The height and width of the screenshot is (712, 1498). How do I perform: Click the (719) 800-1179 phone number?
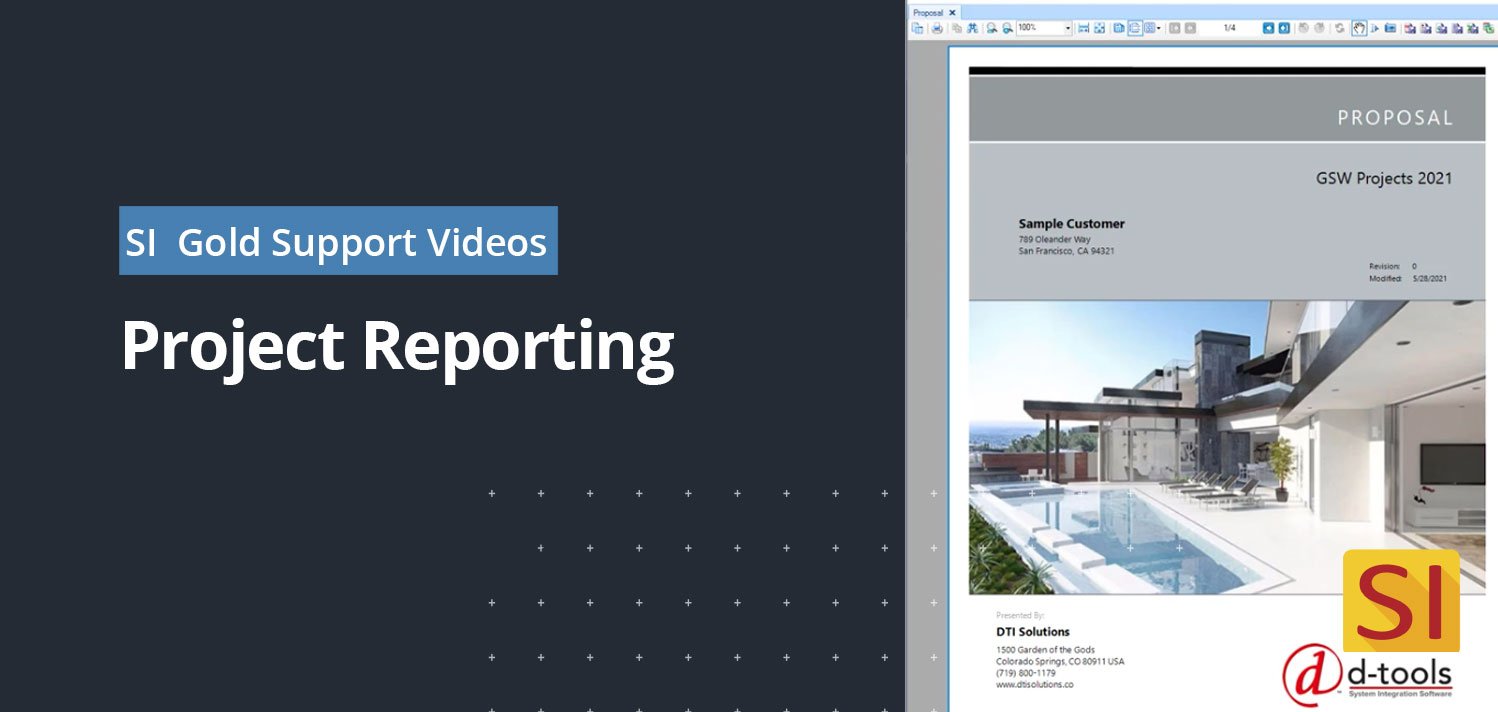[x=1025, y=673]
